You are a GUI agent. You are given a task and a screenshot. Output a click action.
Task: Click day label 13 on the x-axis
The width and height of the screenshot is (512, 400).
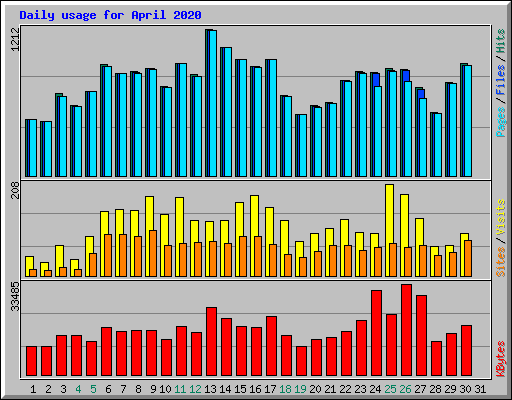[x=210, y=389]
